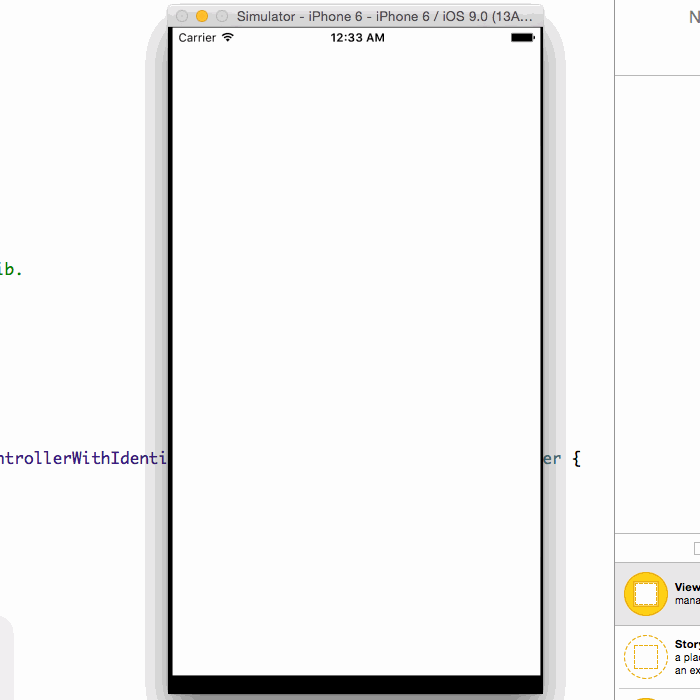Place cursor on the ntrollerWithIdenti code text
700x700 pixels.
tap(84, 459)
